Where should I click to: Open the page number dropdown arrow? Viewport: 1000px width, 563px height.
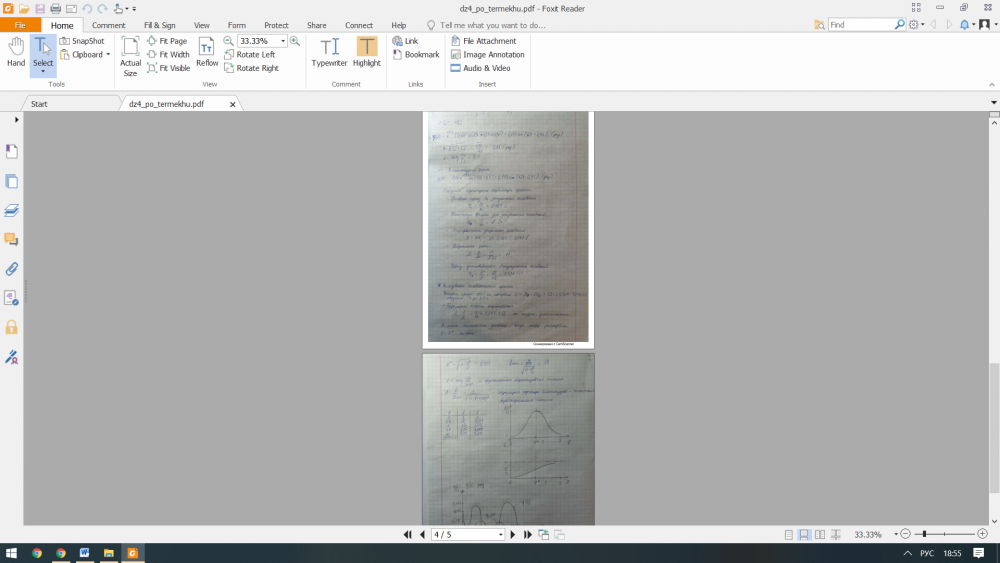pos(501,534)
